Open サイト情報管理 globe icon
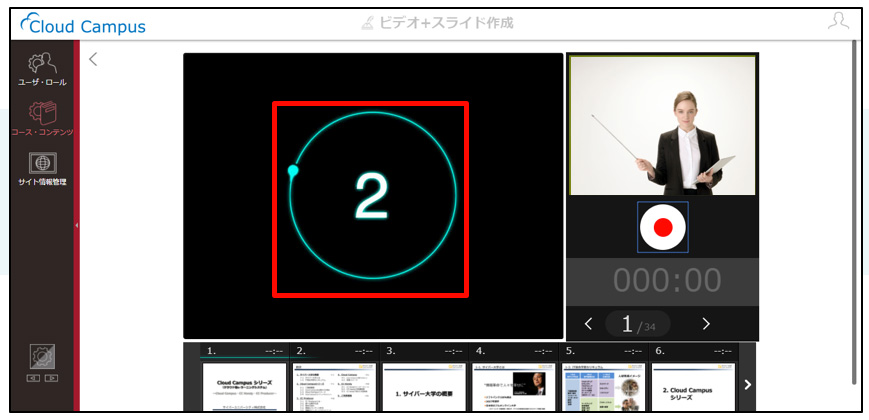Screen dimensions: 869x420 pos(42,169)
